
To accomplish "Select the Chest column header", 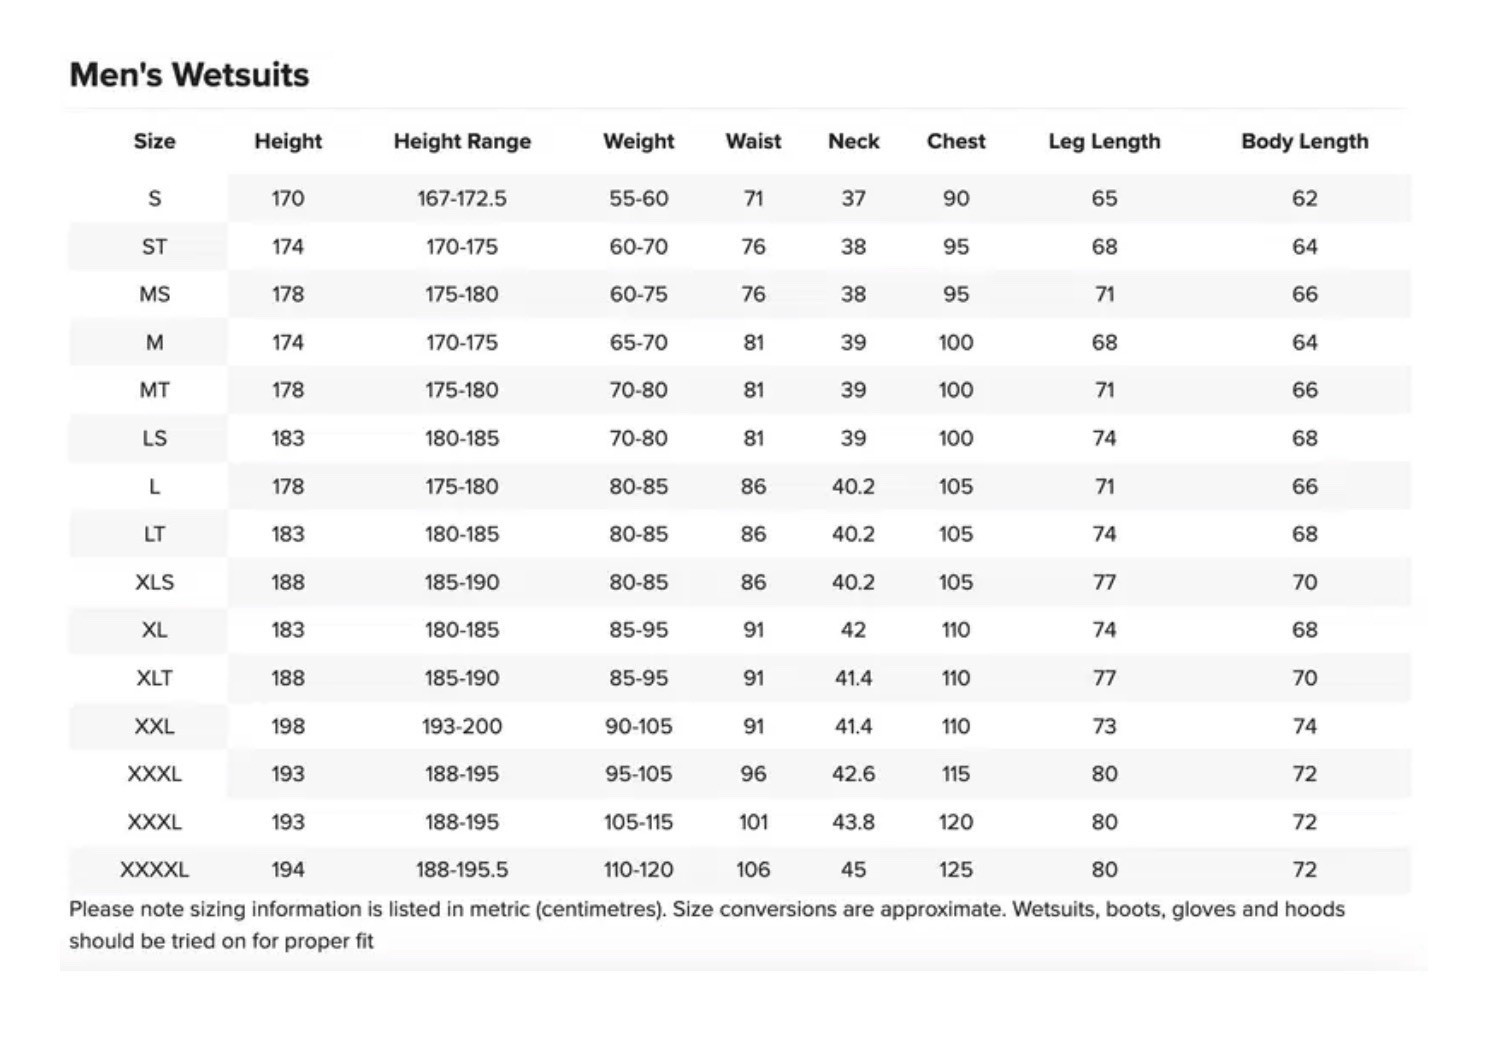I will click(x=955, y=141).
